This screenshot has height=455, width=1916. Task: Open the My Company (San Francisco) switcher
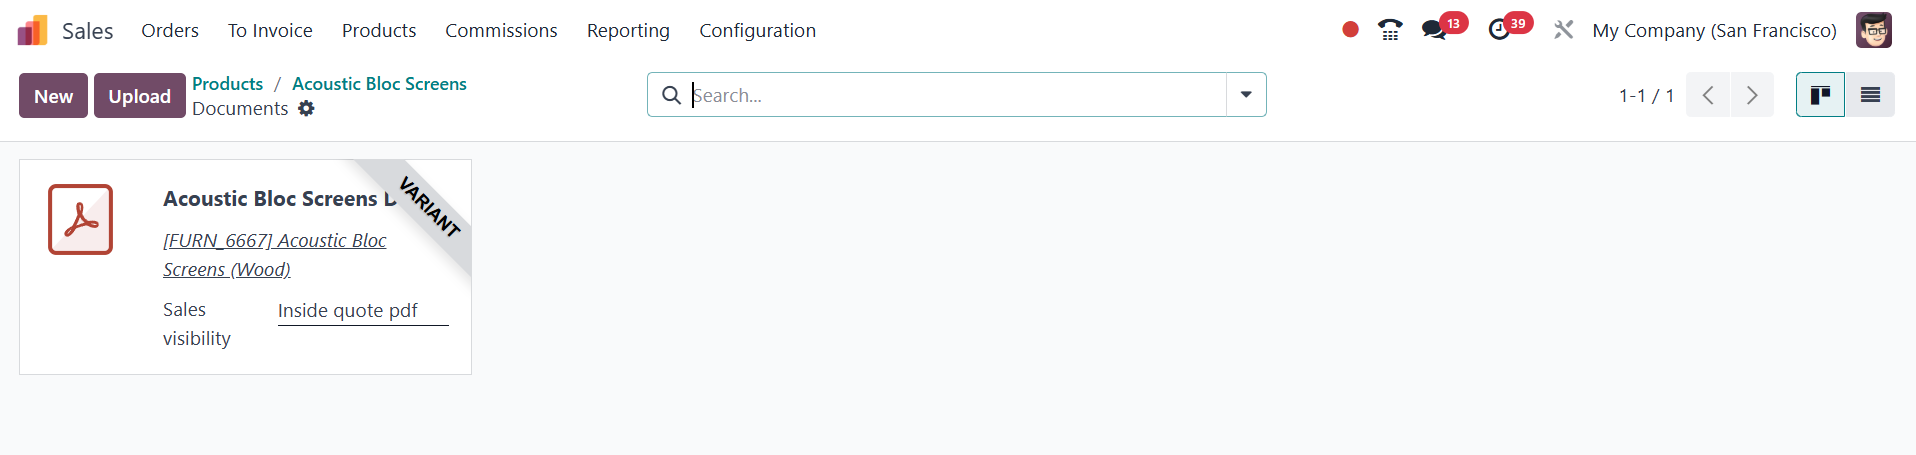[1714, 30]
